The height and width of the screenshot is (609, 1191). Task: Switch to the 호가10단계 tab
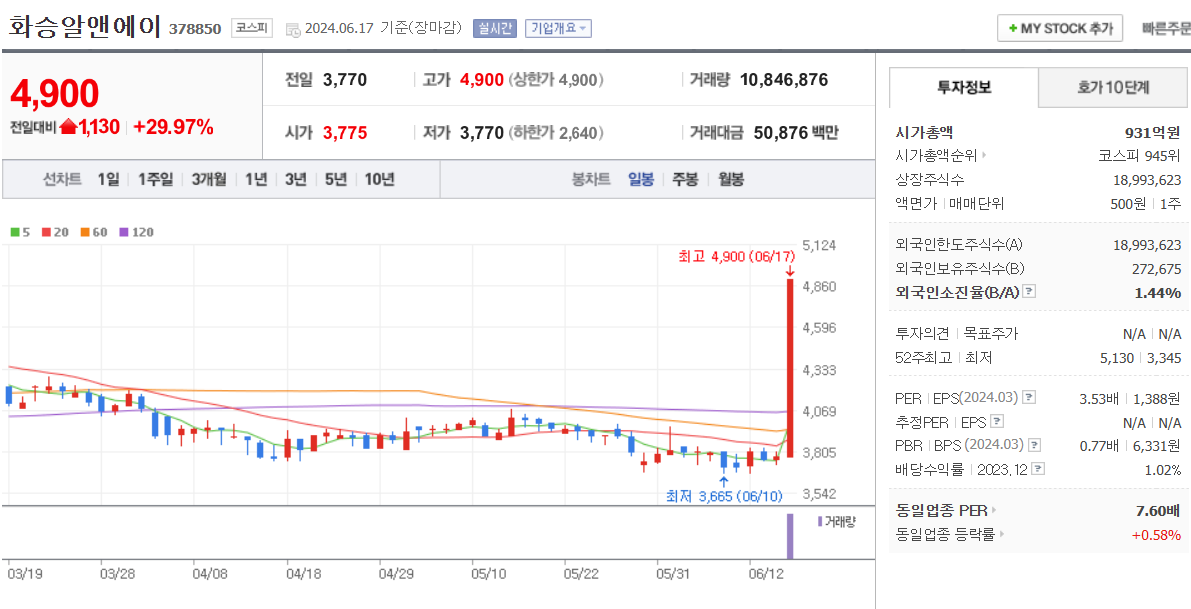[x=1113, y=87]
